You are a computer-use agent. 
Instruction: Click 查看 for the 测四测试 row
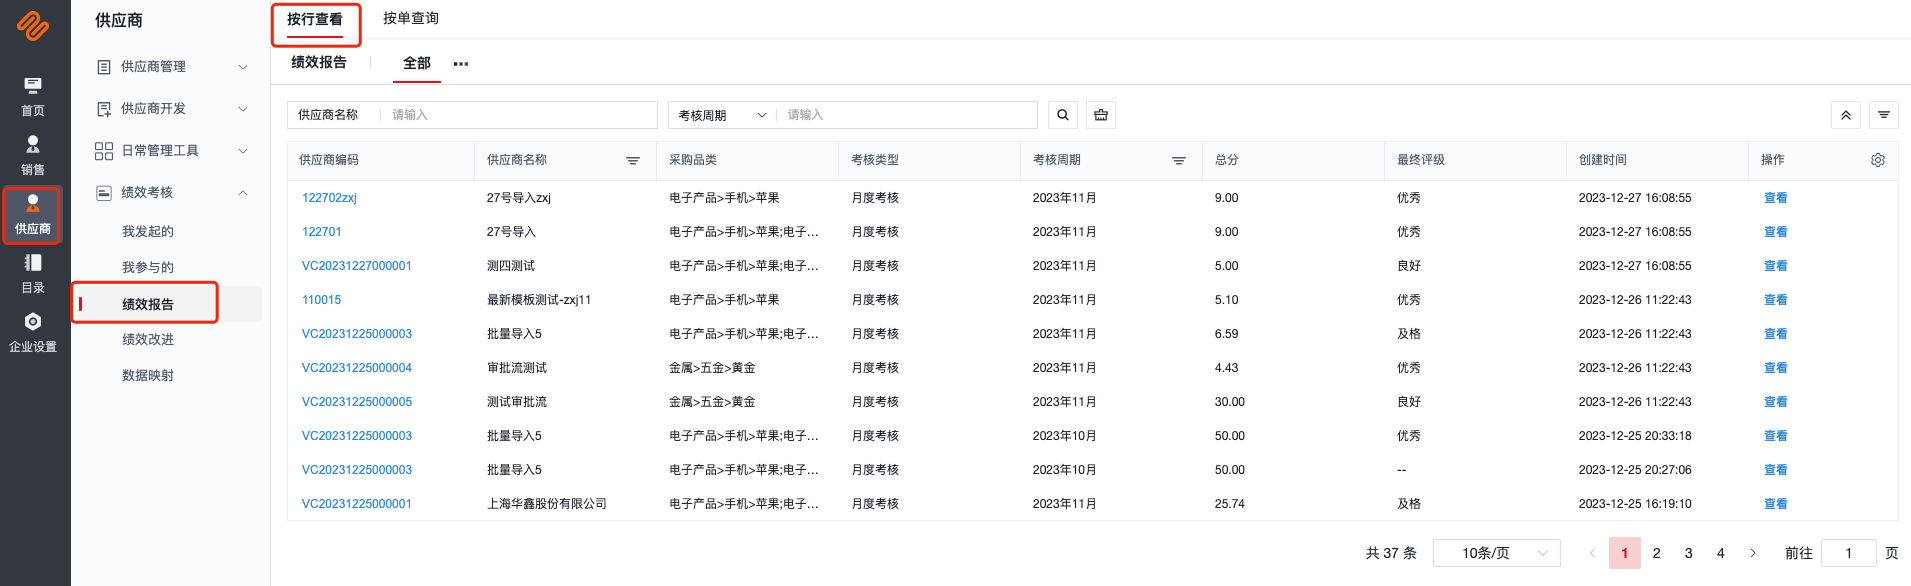pyautogui.click(x=1776, y=266)
